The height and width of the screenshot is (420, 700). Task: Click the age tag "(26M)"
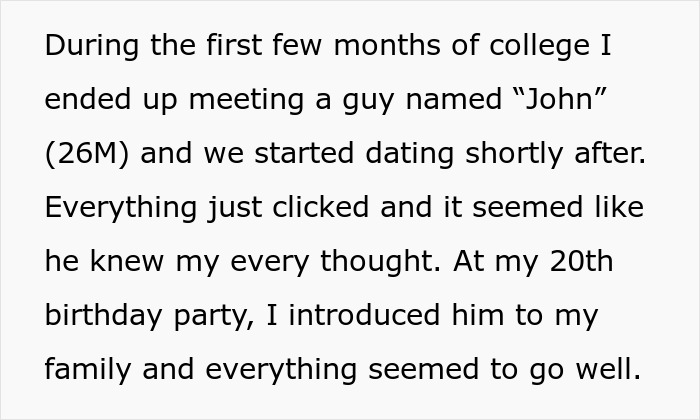(x=87, y=155)
